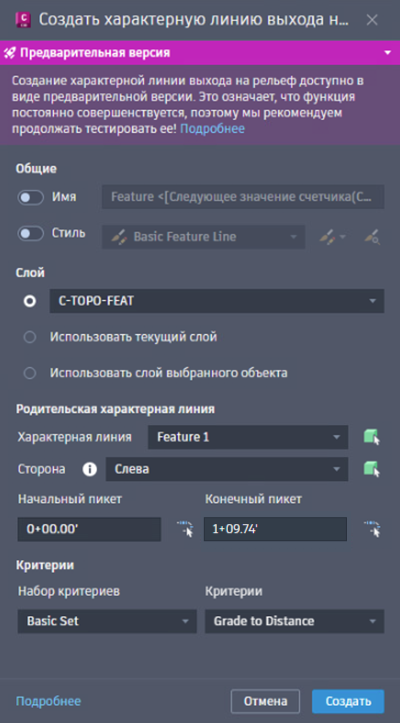
Task: Click the side selection pick icon
Action: pos(371,469)
